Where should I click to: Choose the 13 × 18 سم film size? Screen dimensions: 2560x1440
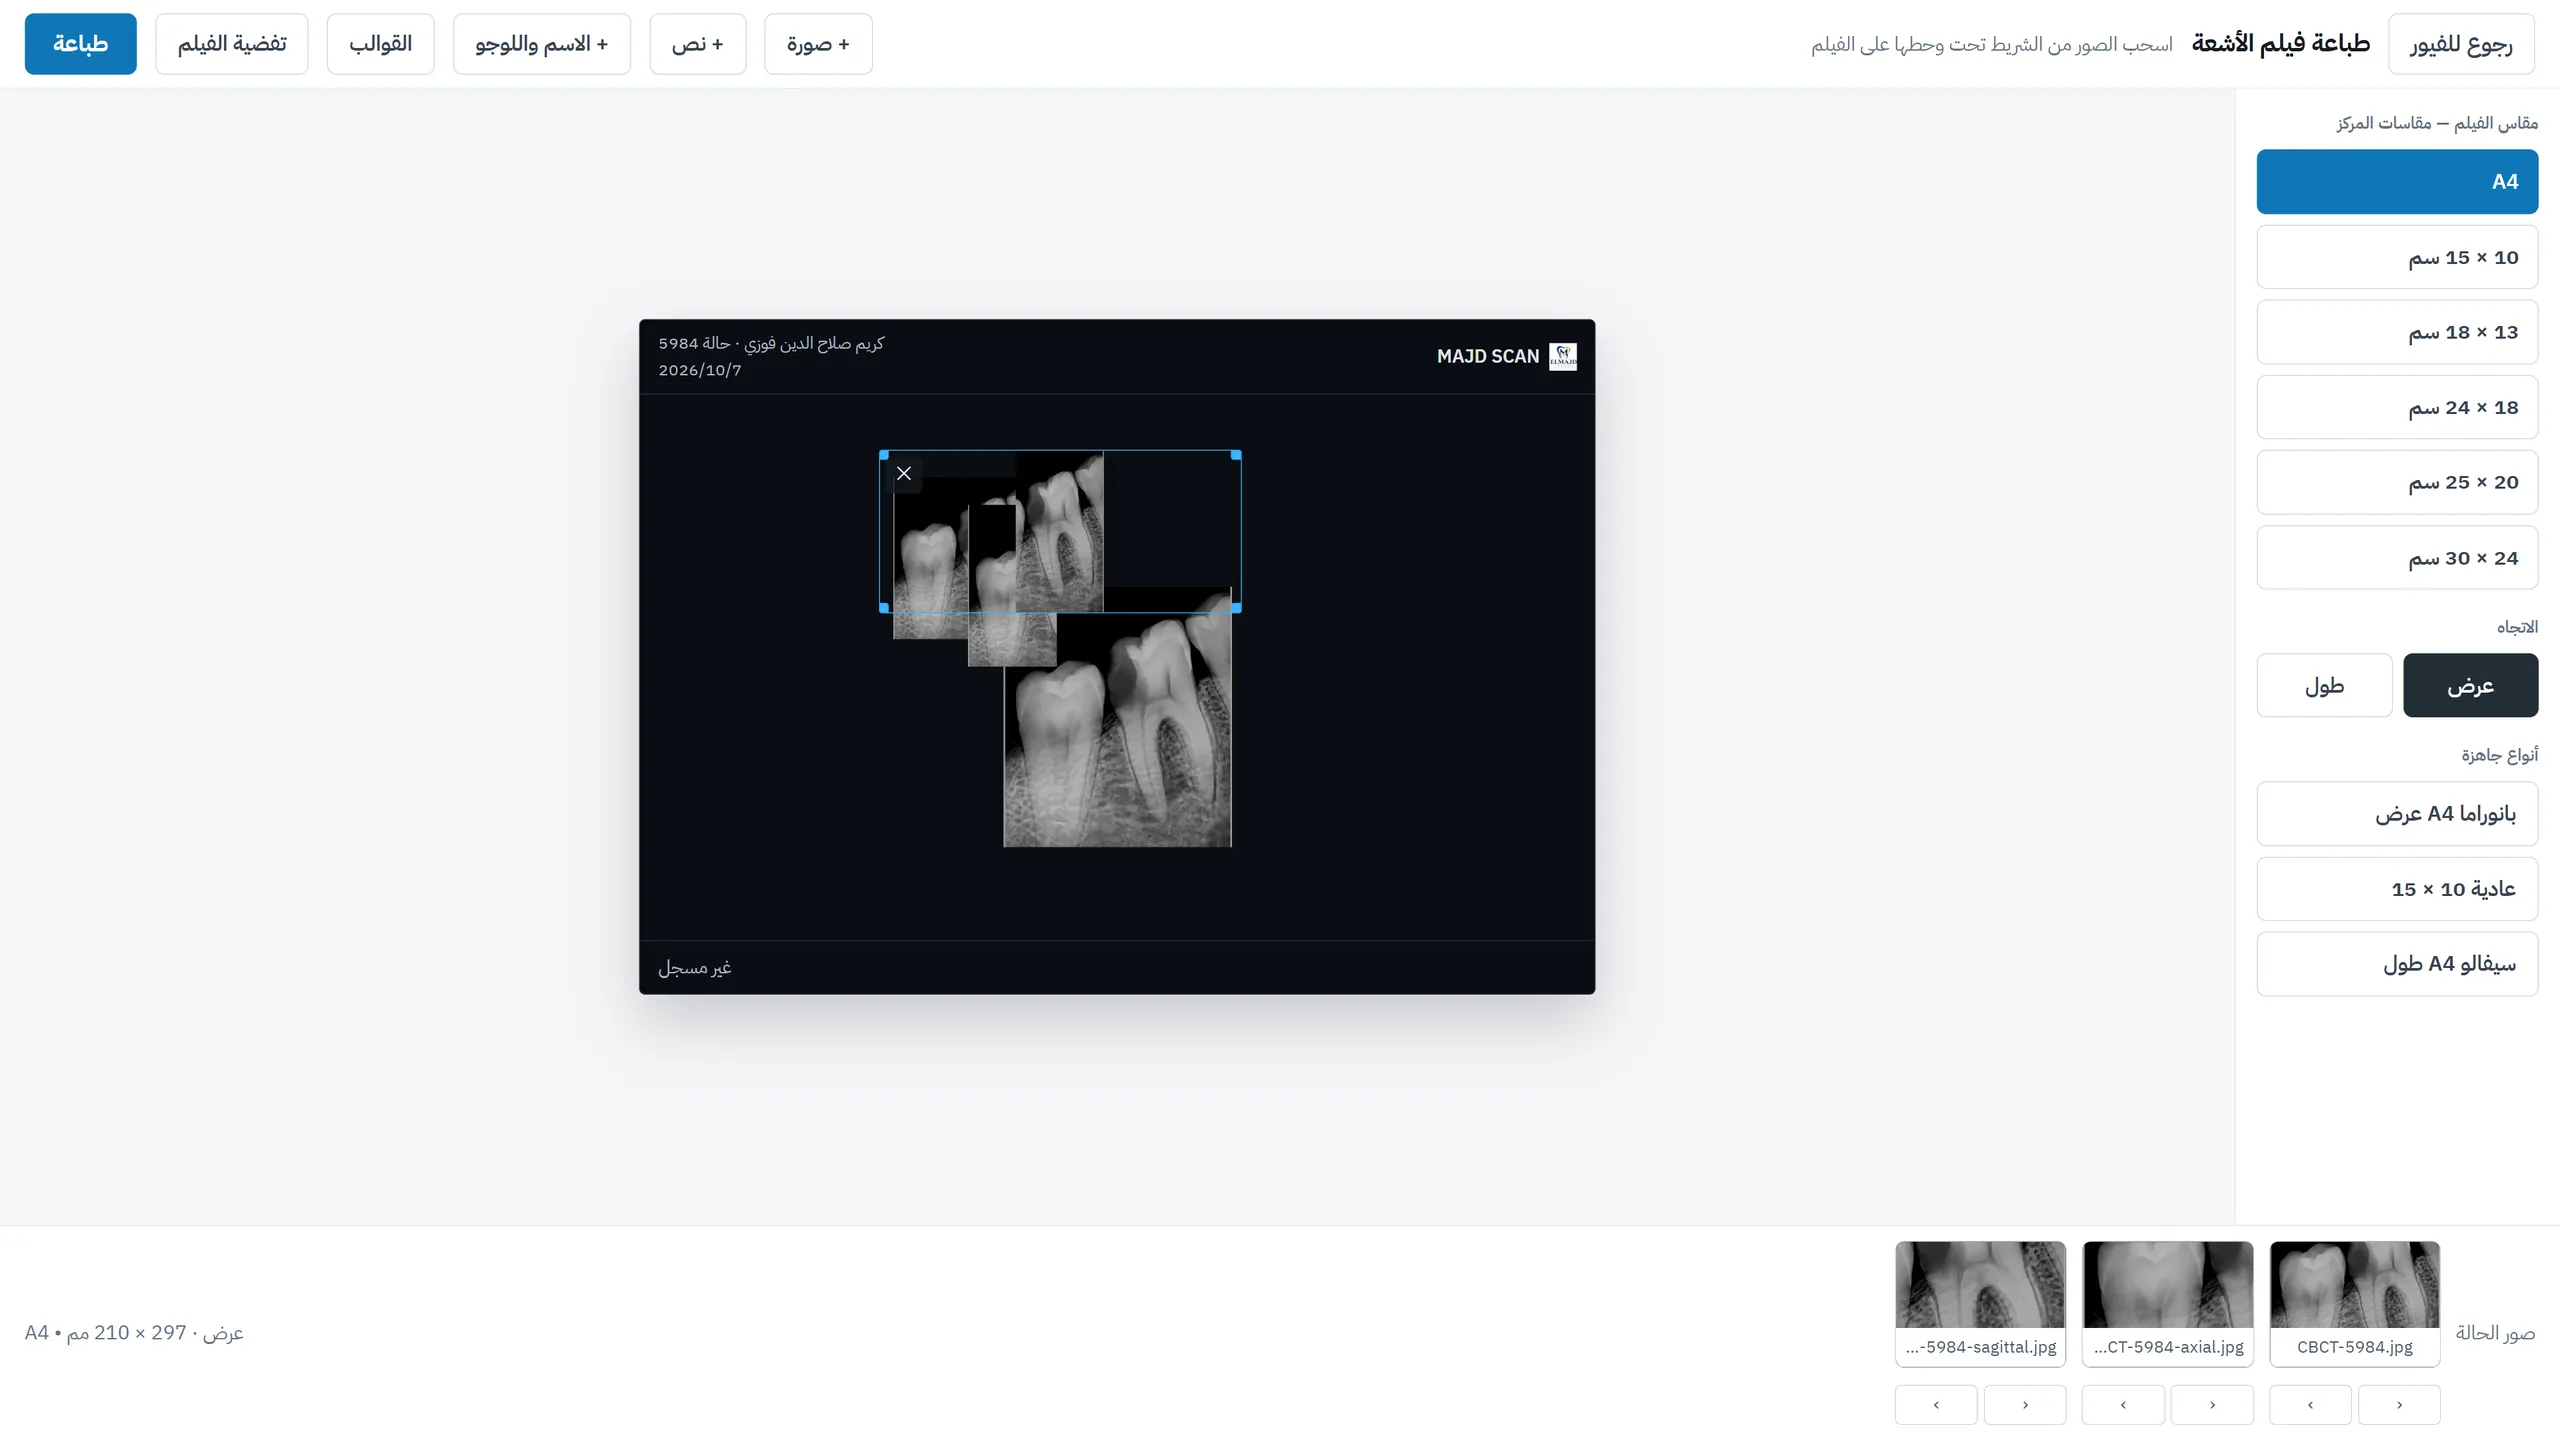coord(2397,332)
